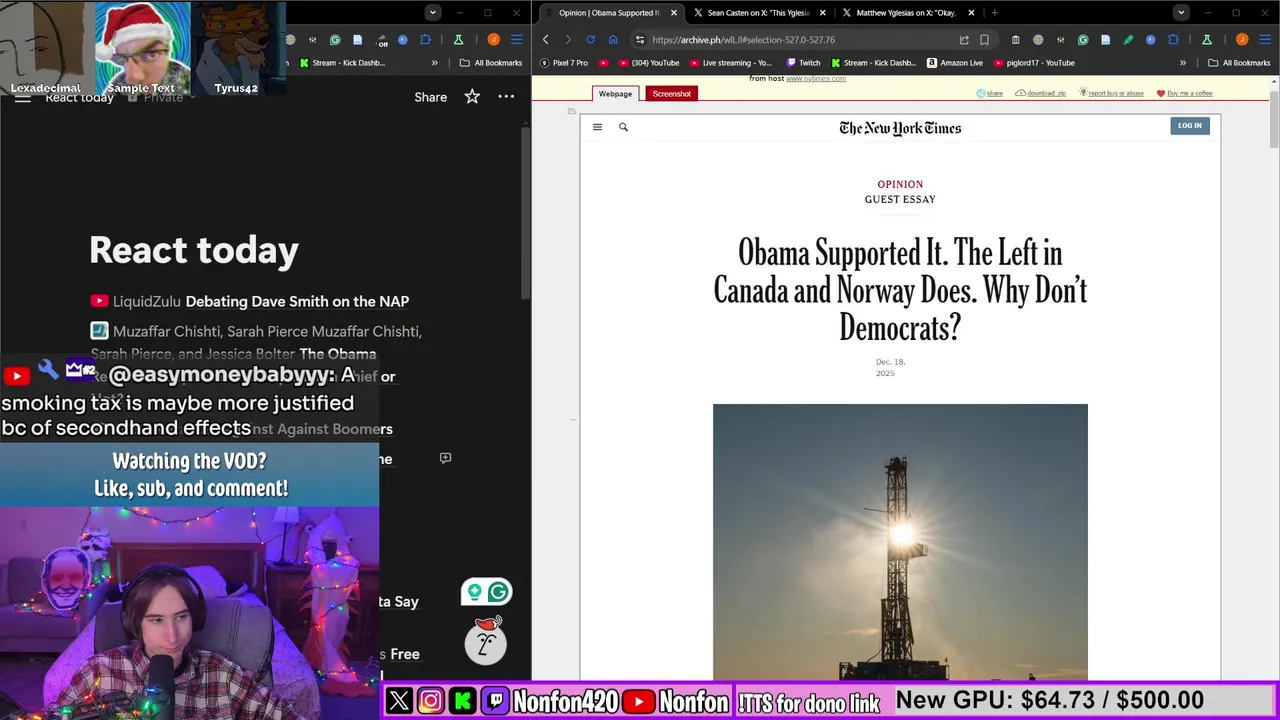
Task: Open the right browser's hamburger application menu
Action: 1265,40
